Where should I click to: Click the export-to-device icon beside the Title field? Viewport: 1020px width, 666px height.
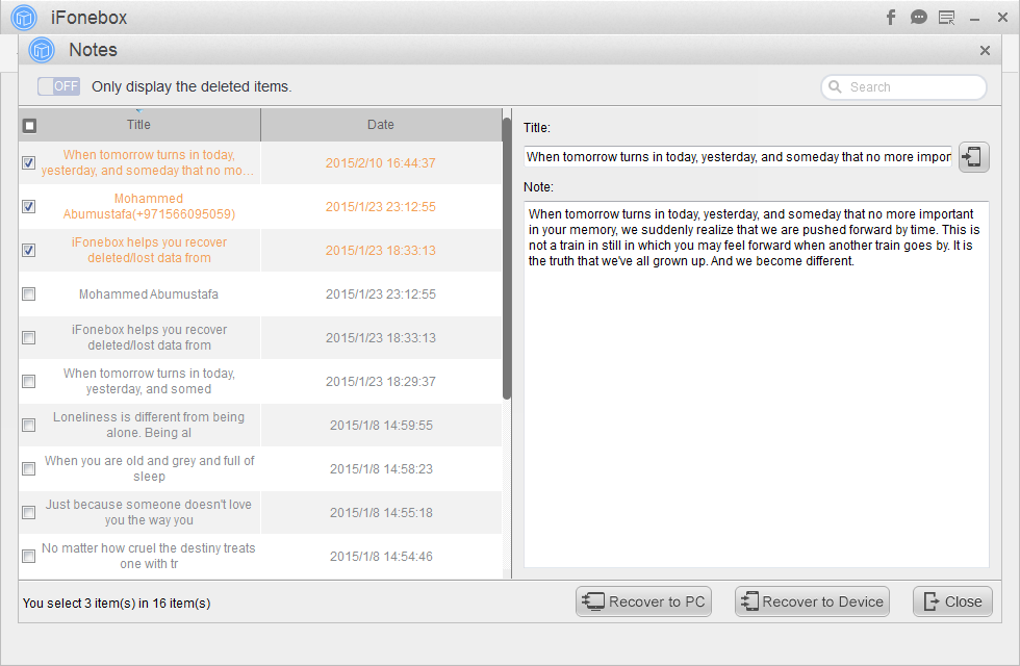(972, 156)
